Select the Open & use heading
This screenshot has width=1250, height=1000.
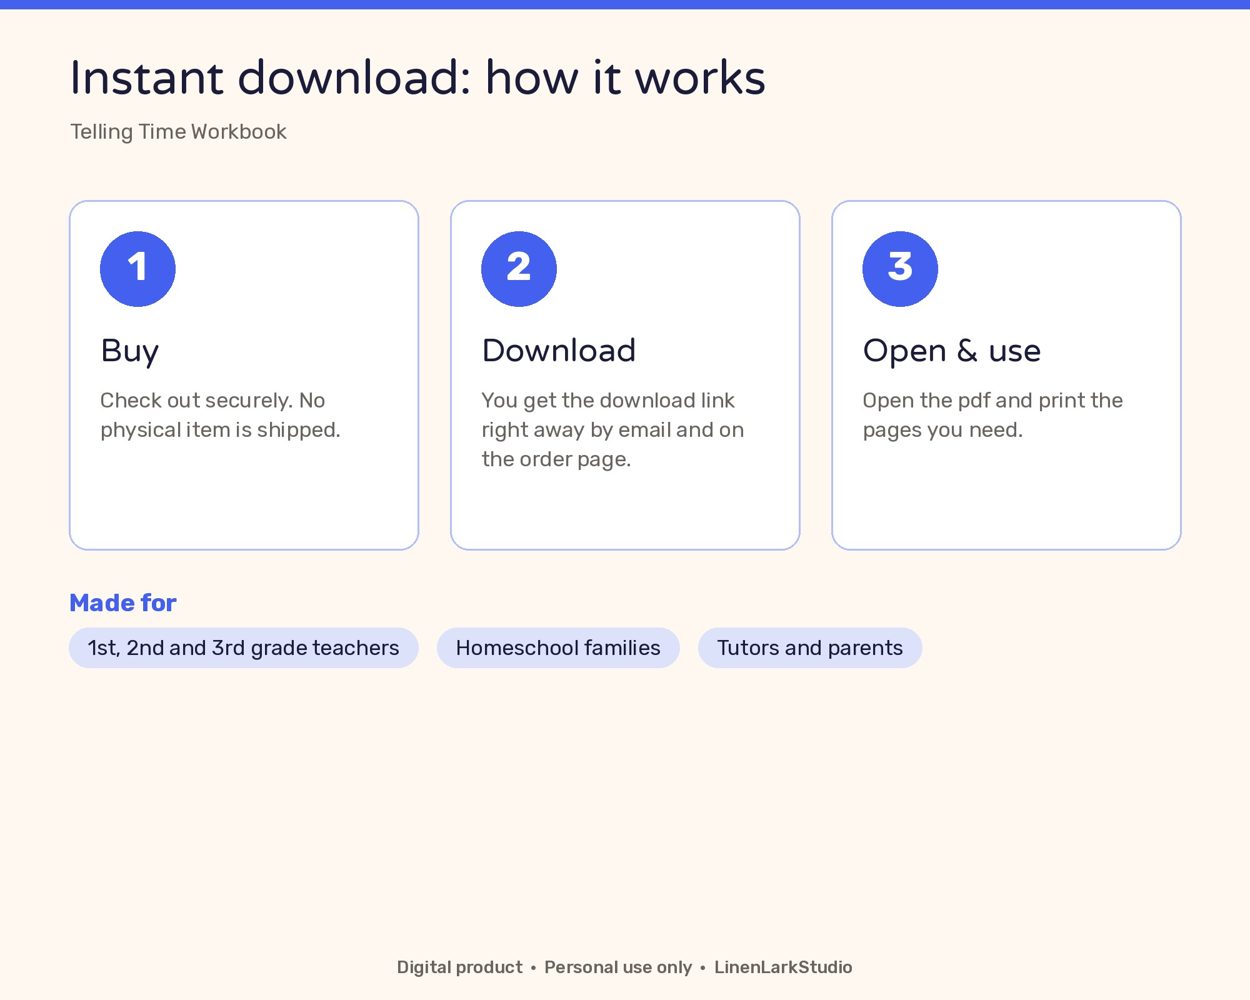952,352
